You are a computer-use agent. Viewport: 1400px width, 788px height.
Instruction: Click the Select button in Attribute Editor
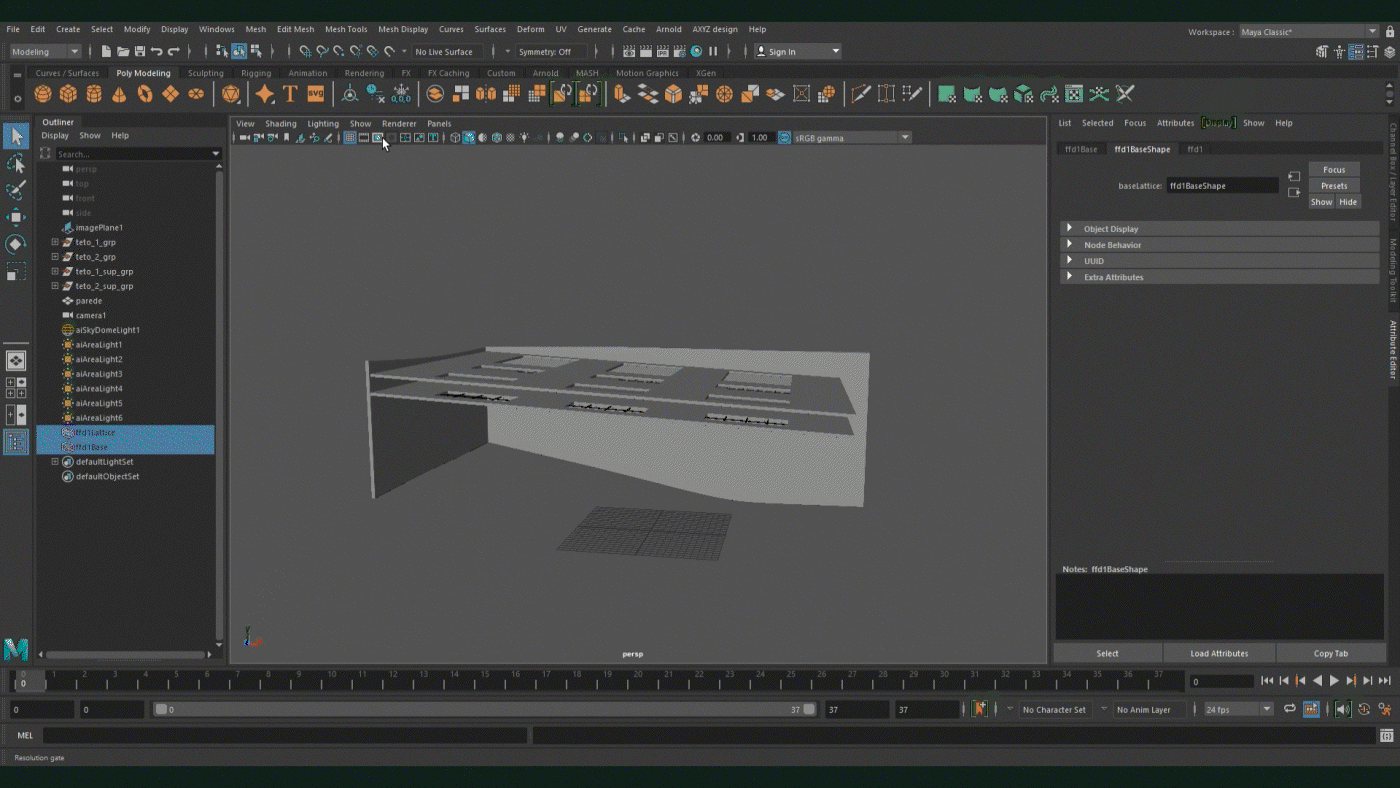coord(1107,653)
